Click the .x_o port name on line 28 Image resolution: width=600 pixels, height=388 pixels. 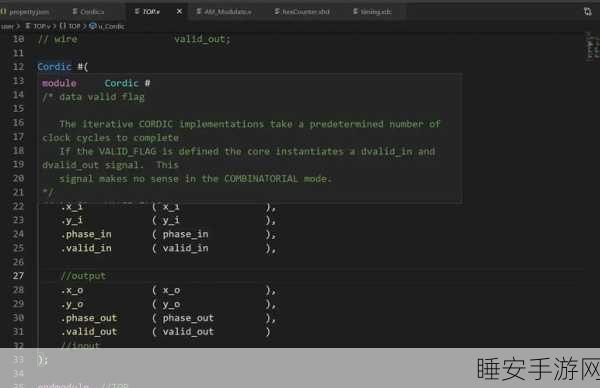(x=72, y=290)
